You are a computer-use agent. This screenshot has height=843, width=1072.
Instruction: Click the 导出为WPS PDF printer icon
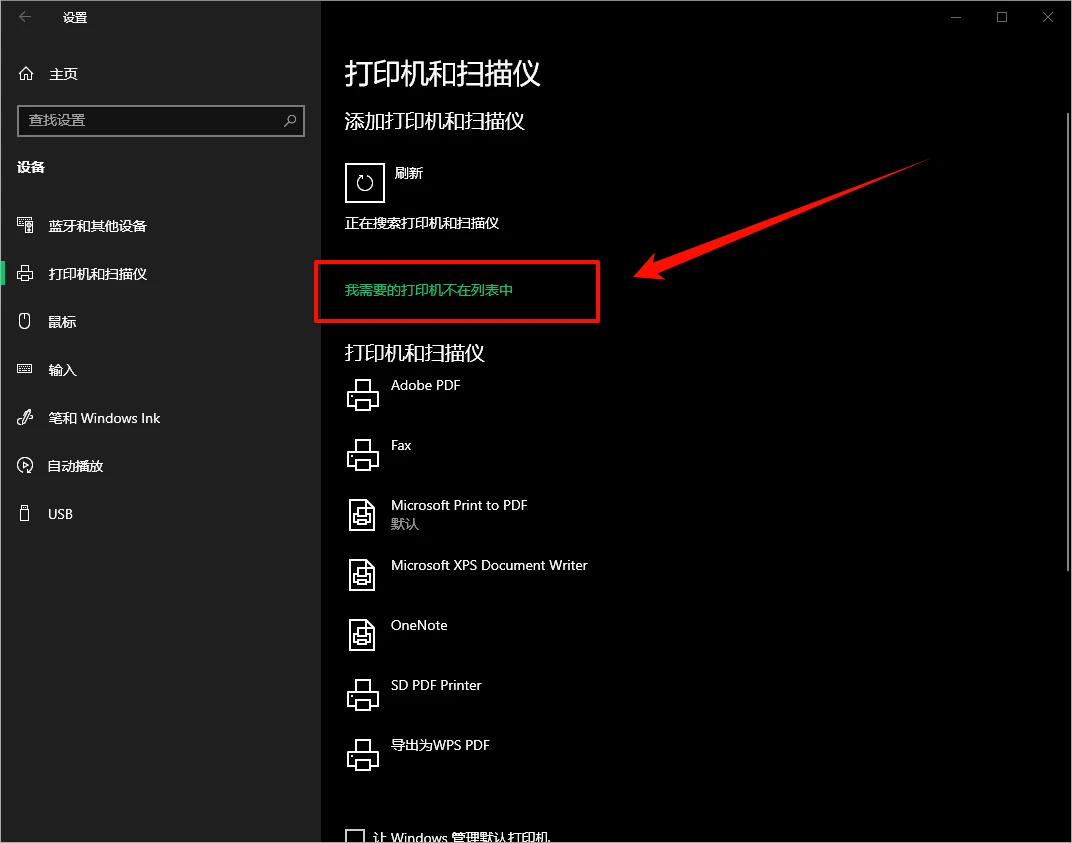(362, 755)
